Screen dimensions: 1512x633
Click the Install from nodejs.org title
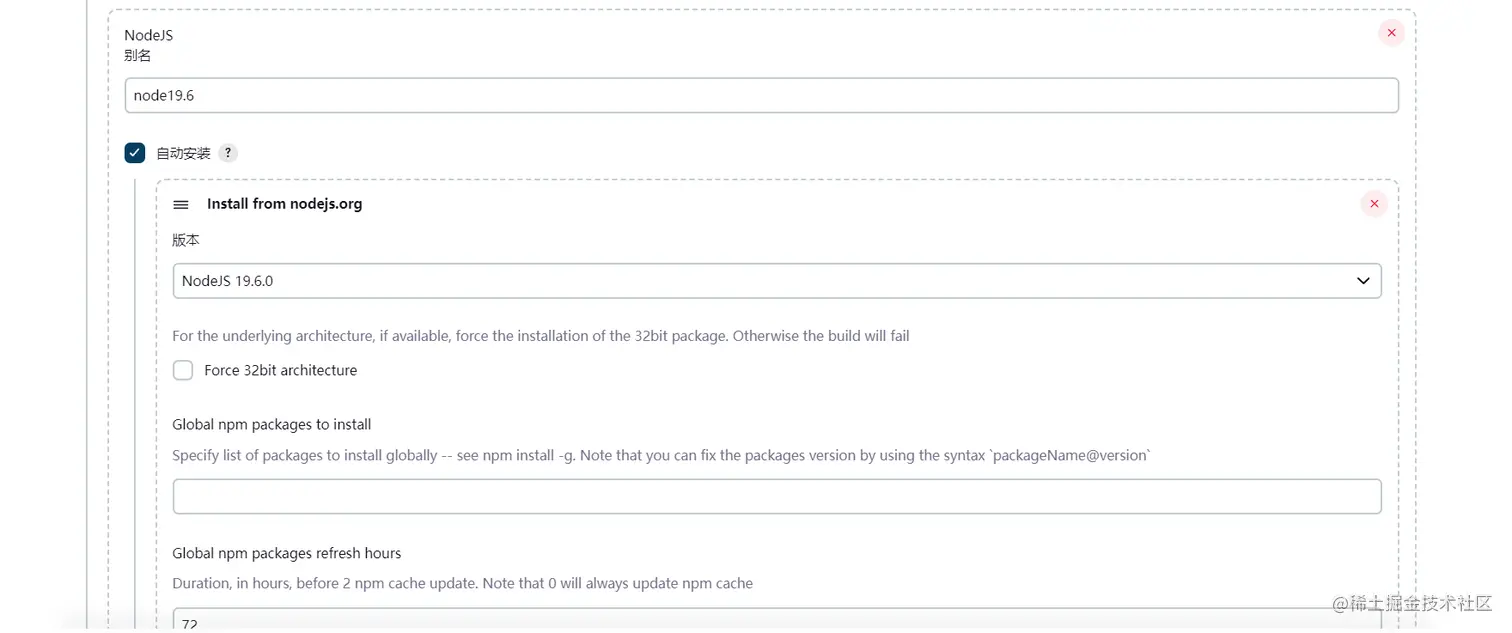284,203
